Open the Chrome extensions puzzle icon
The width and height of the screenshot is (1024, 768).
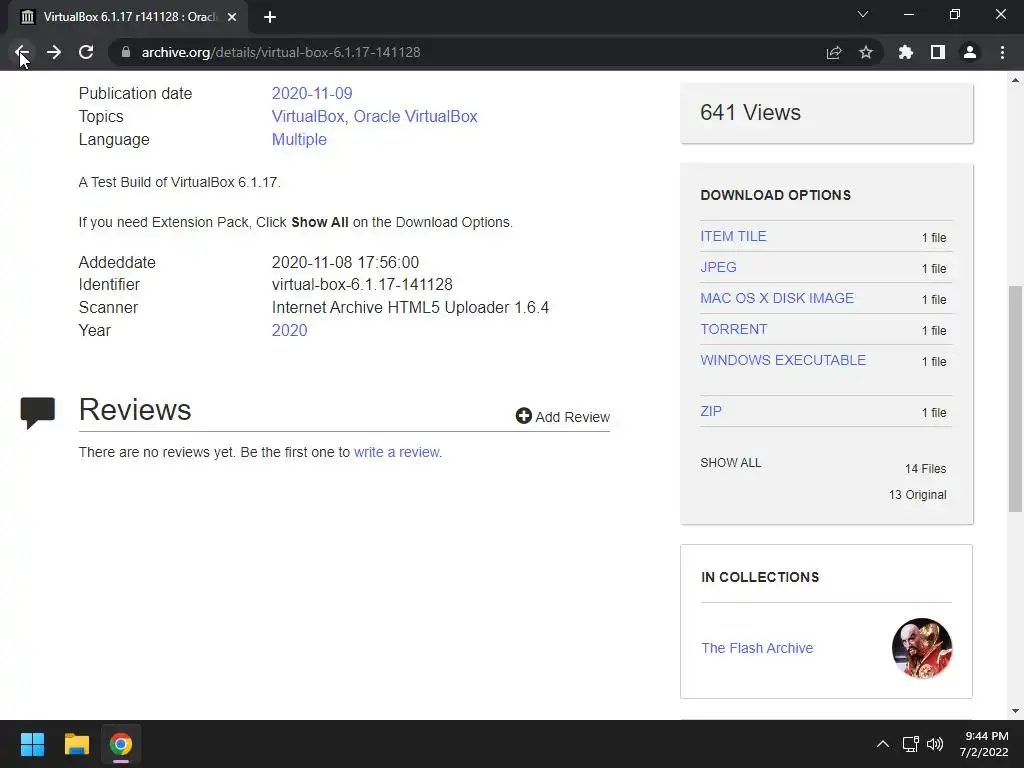point(906,52)
